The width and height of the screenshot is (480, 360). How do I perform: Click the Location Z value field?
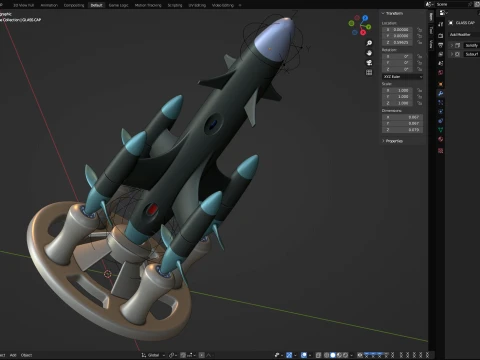(x=398, y=42)
